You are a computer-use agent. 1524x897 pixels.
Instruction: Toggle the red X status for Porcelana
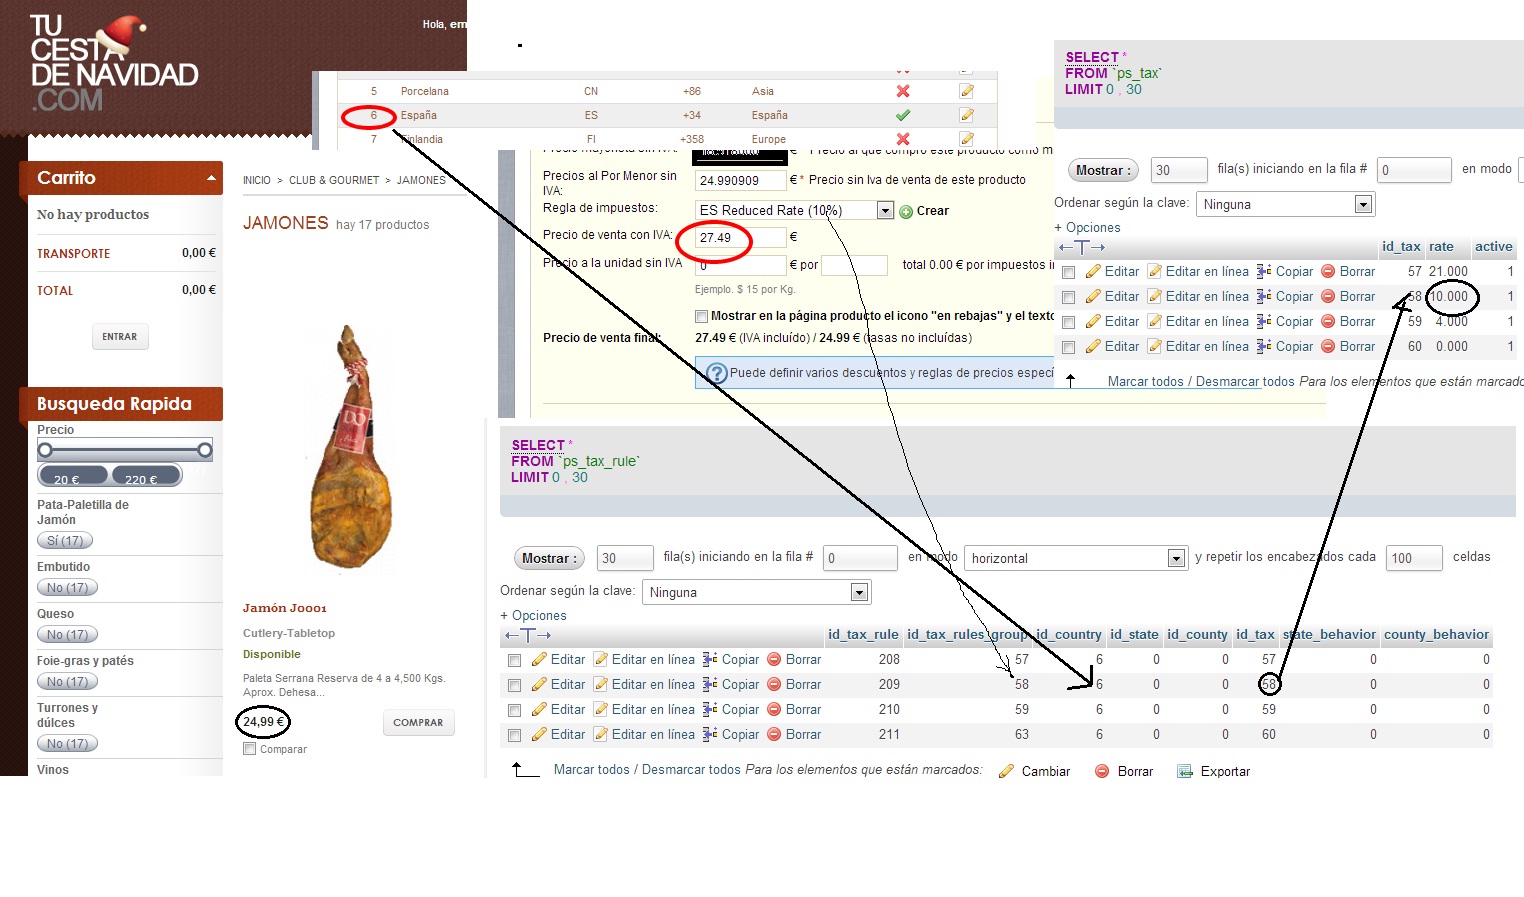(x=903, y=91)
